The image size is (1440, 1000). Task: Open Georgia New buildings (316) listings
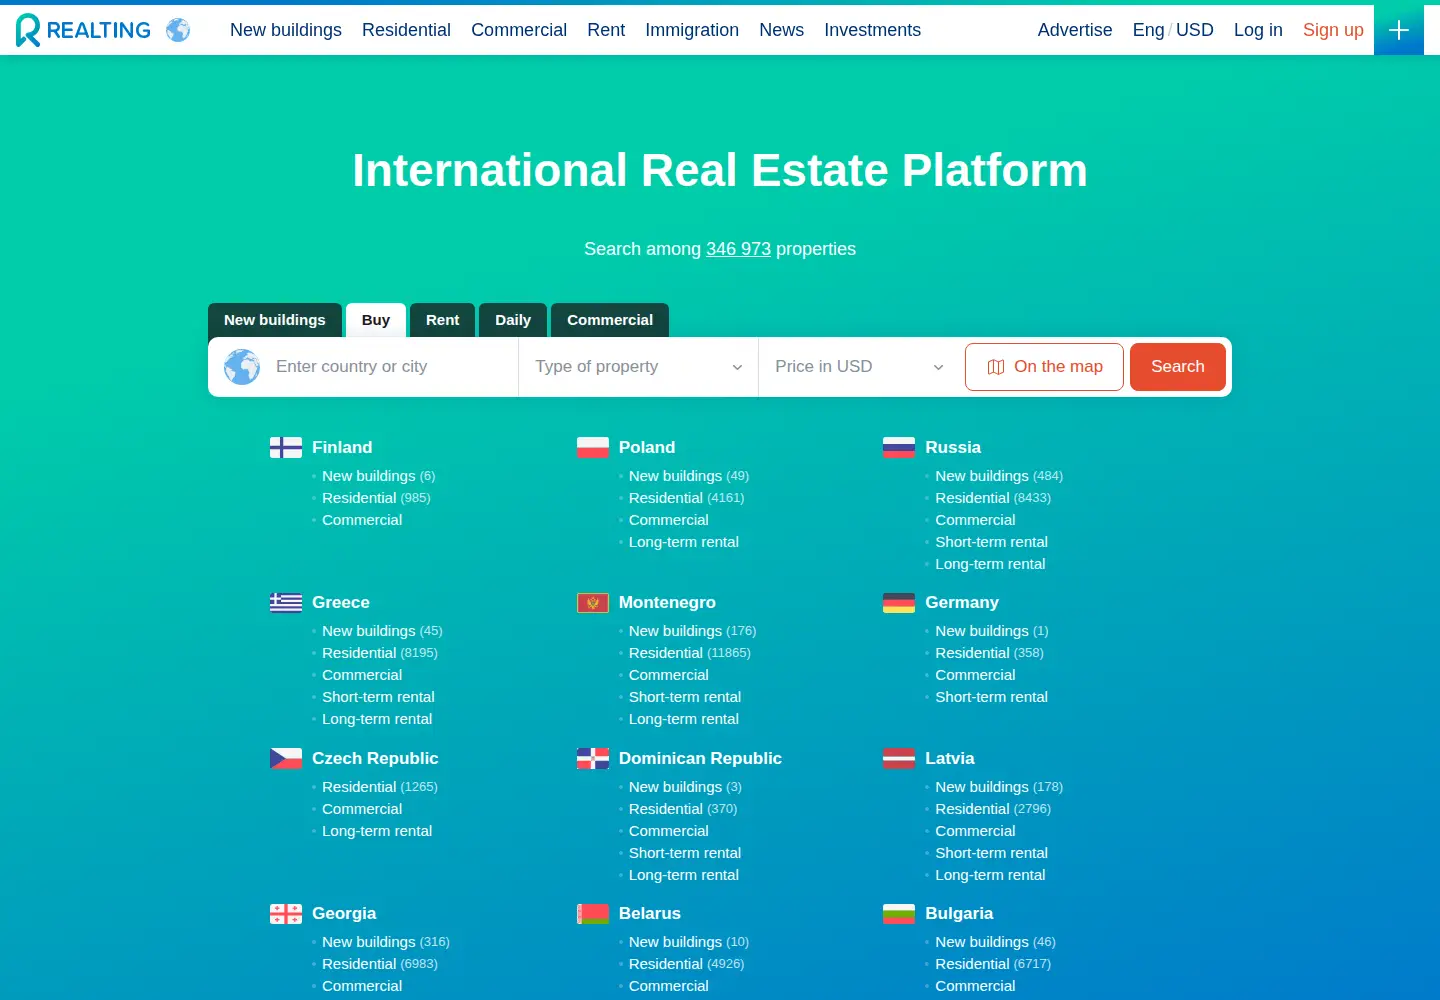click(x=386, y=942)
